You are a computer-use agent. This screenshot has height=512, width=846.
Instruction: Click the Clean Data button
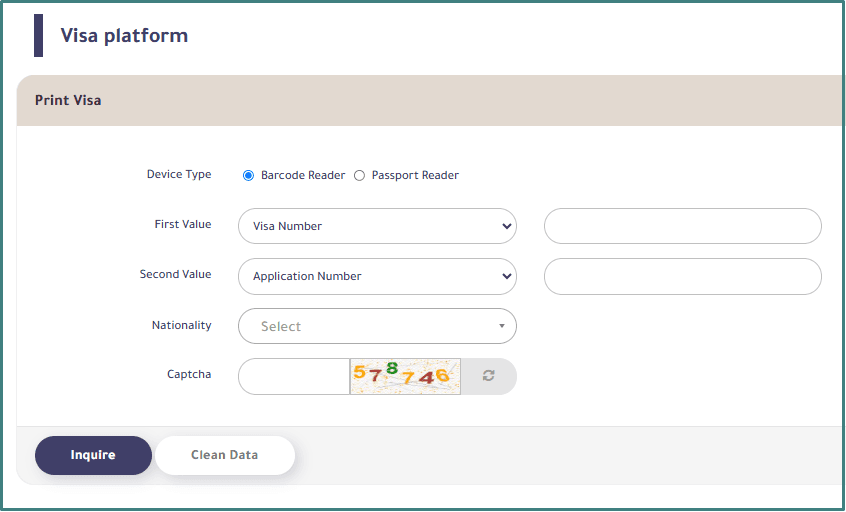(225, 455)
